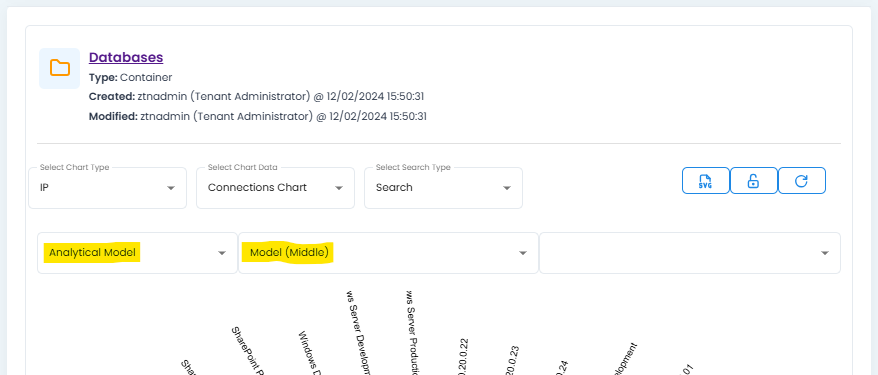The width and height of the screenshot is (878, 375).
Task: Toggle the padlock lock icon button
Action: click(x=754, y=181)
